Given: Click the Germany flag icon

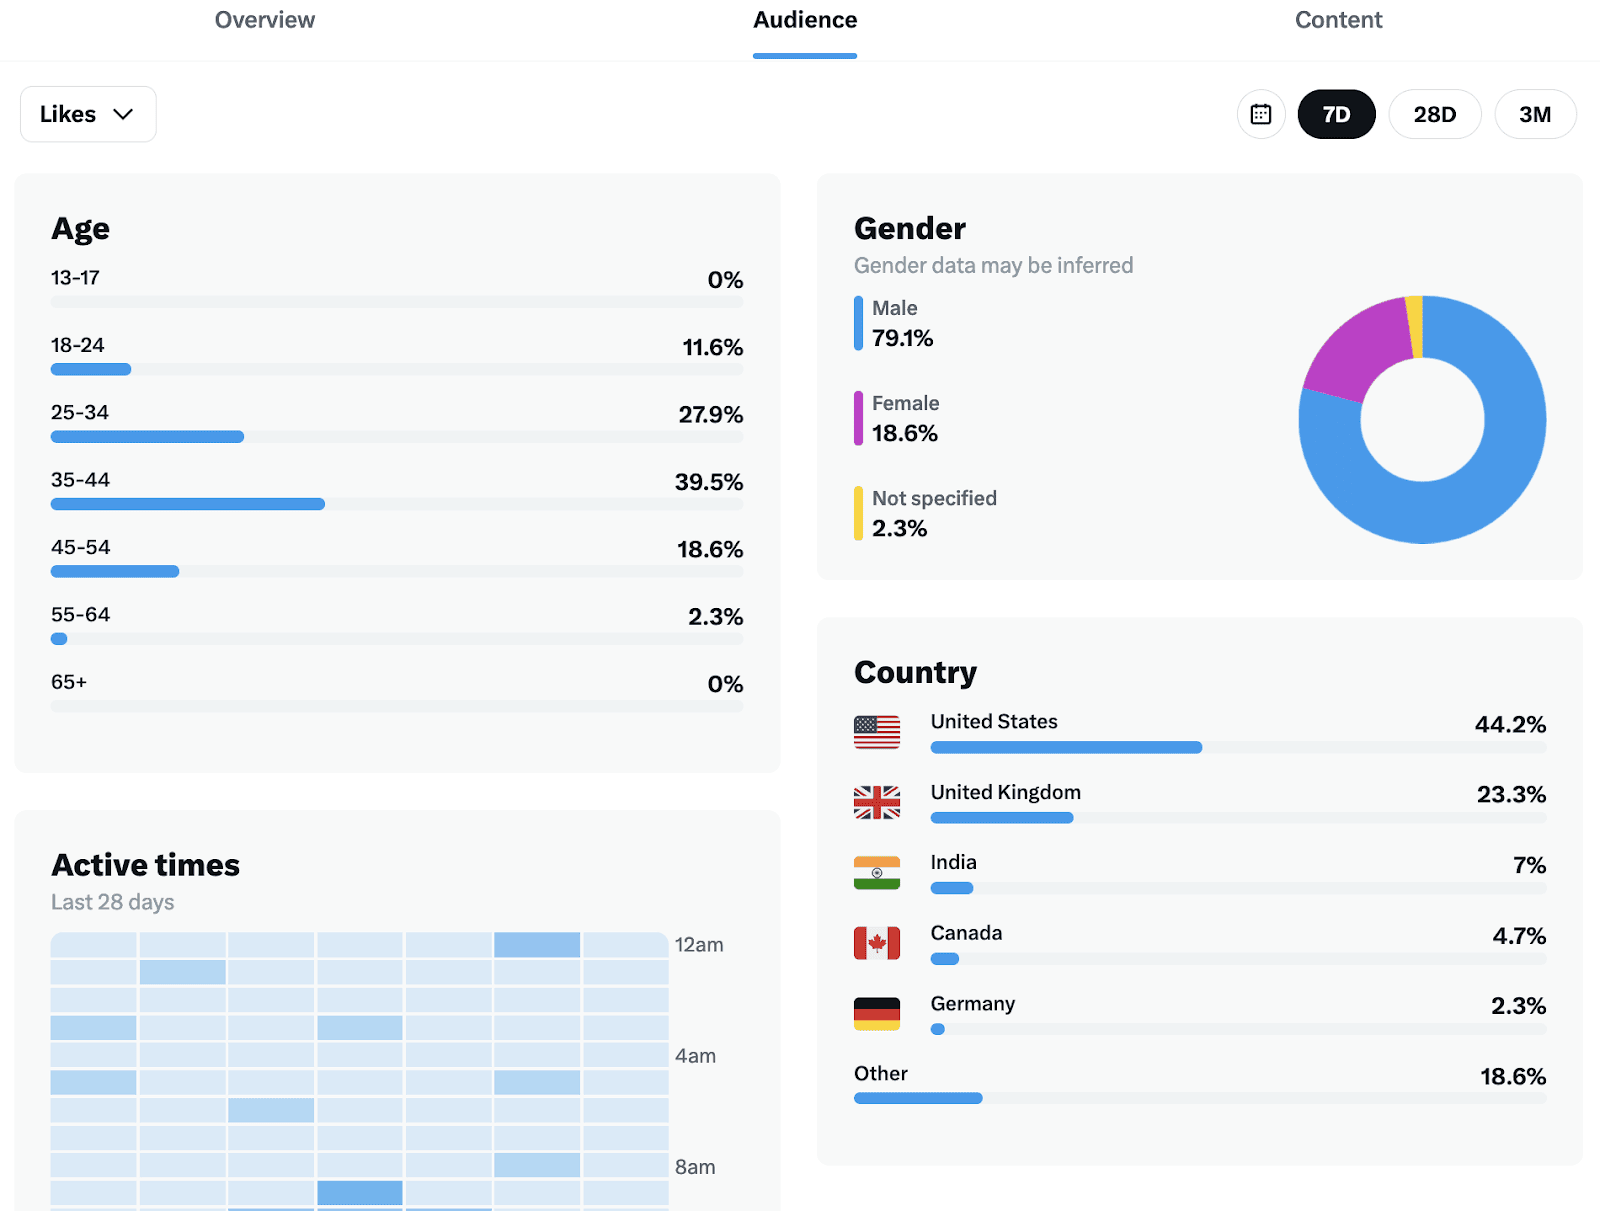Looking at the screenshot, I should [877, 1013].
